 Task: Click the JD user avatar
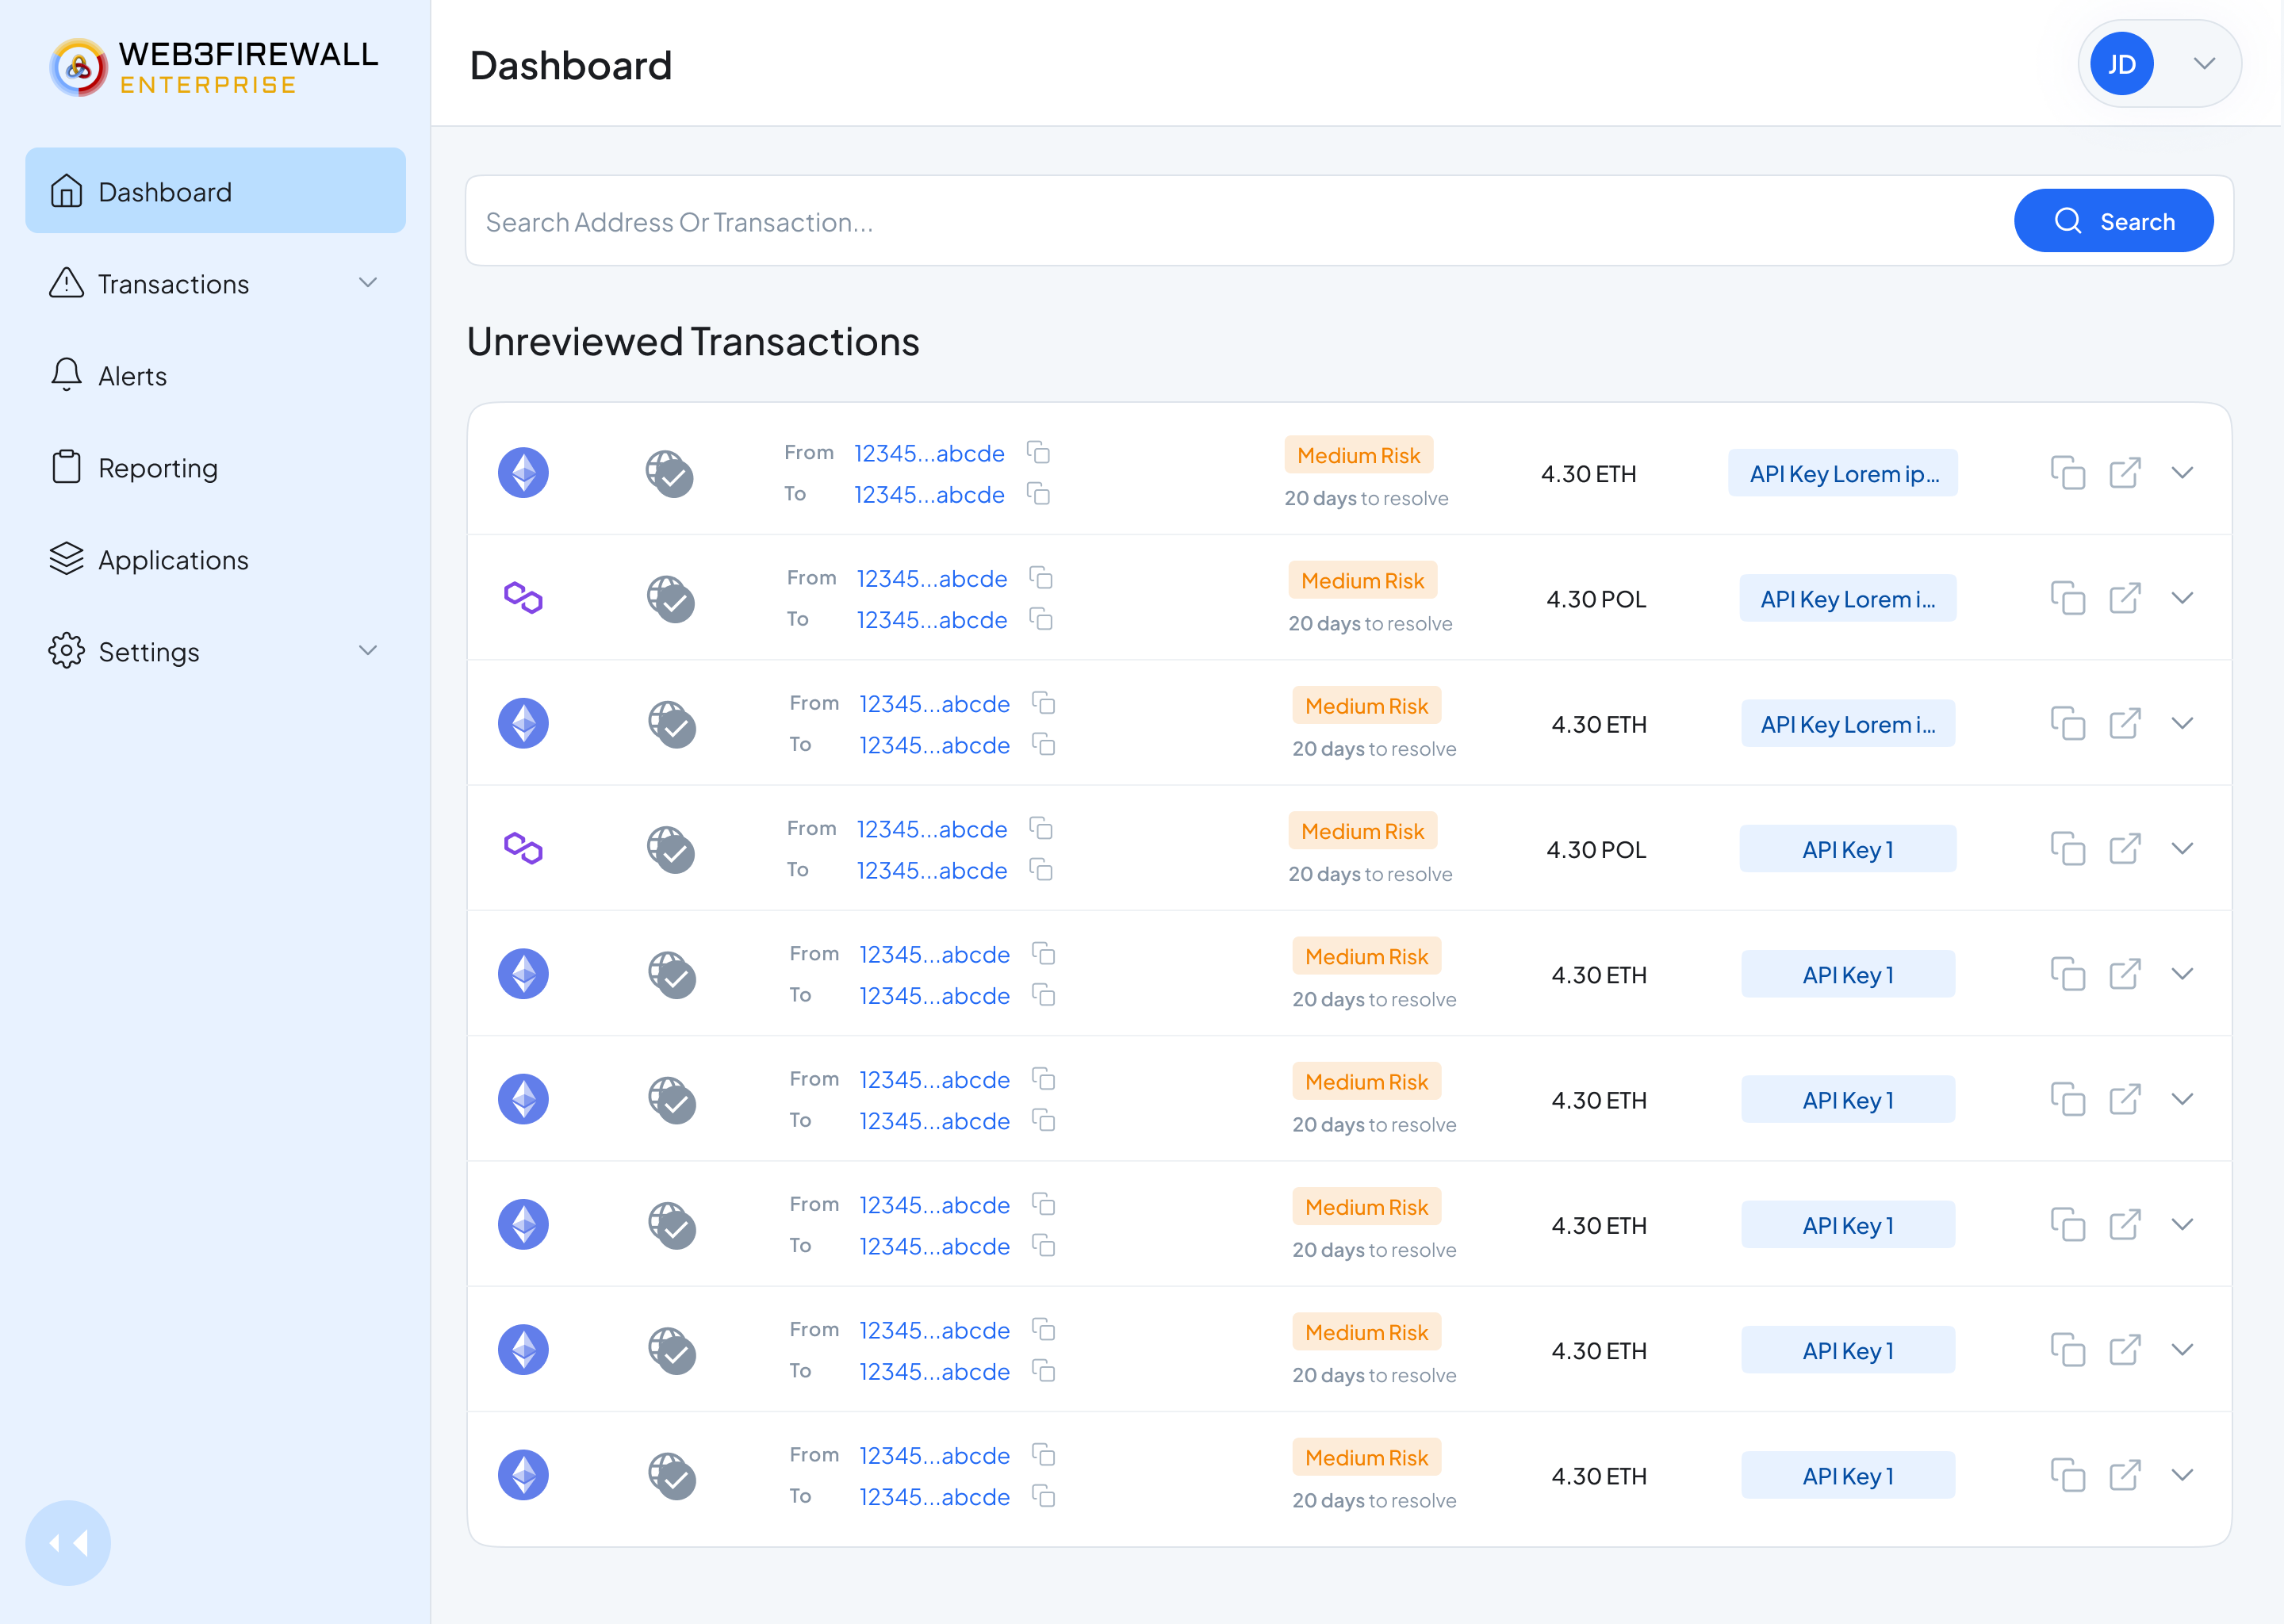(x=2121, y=64)
